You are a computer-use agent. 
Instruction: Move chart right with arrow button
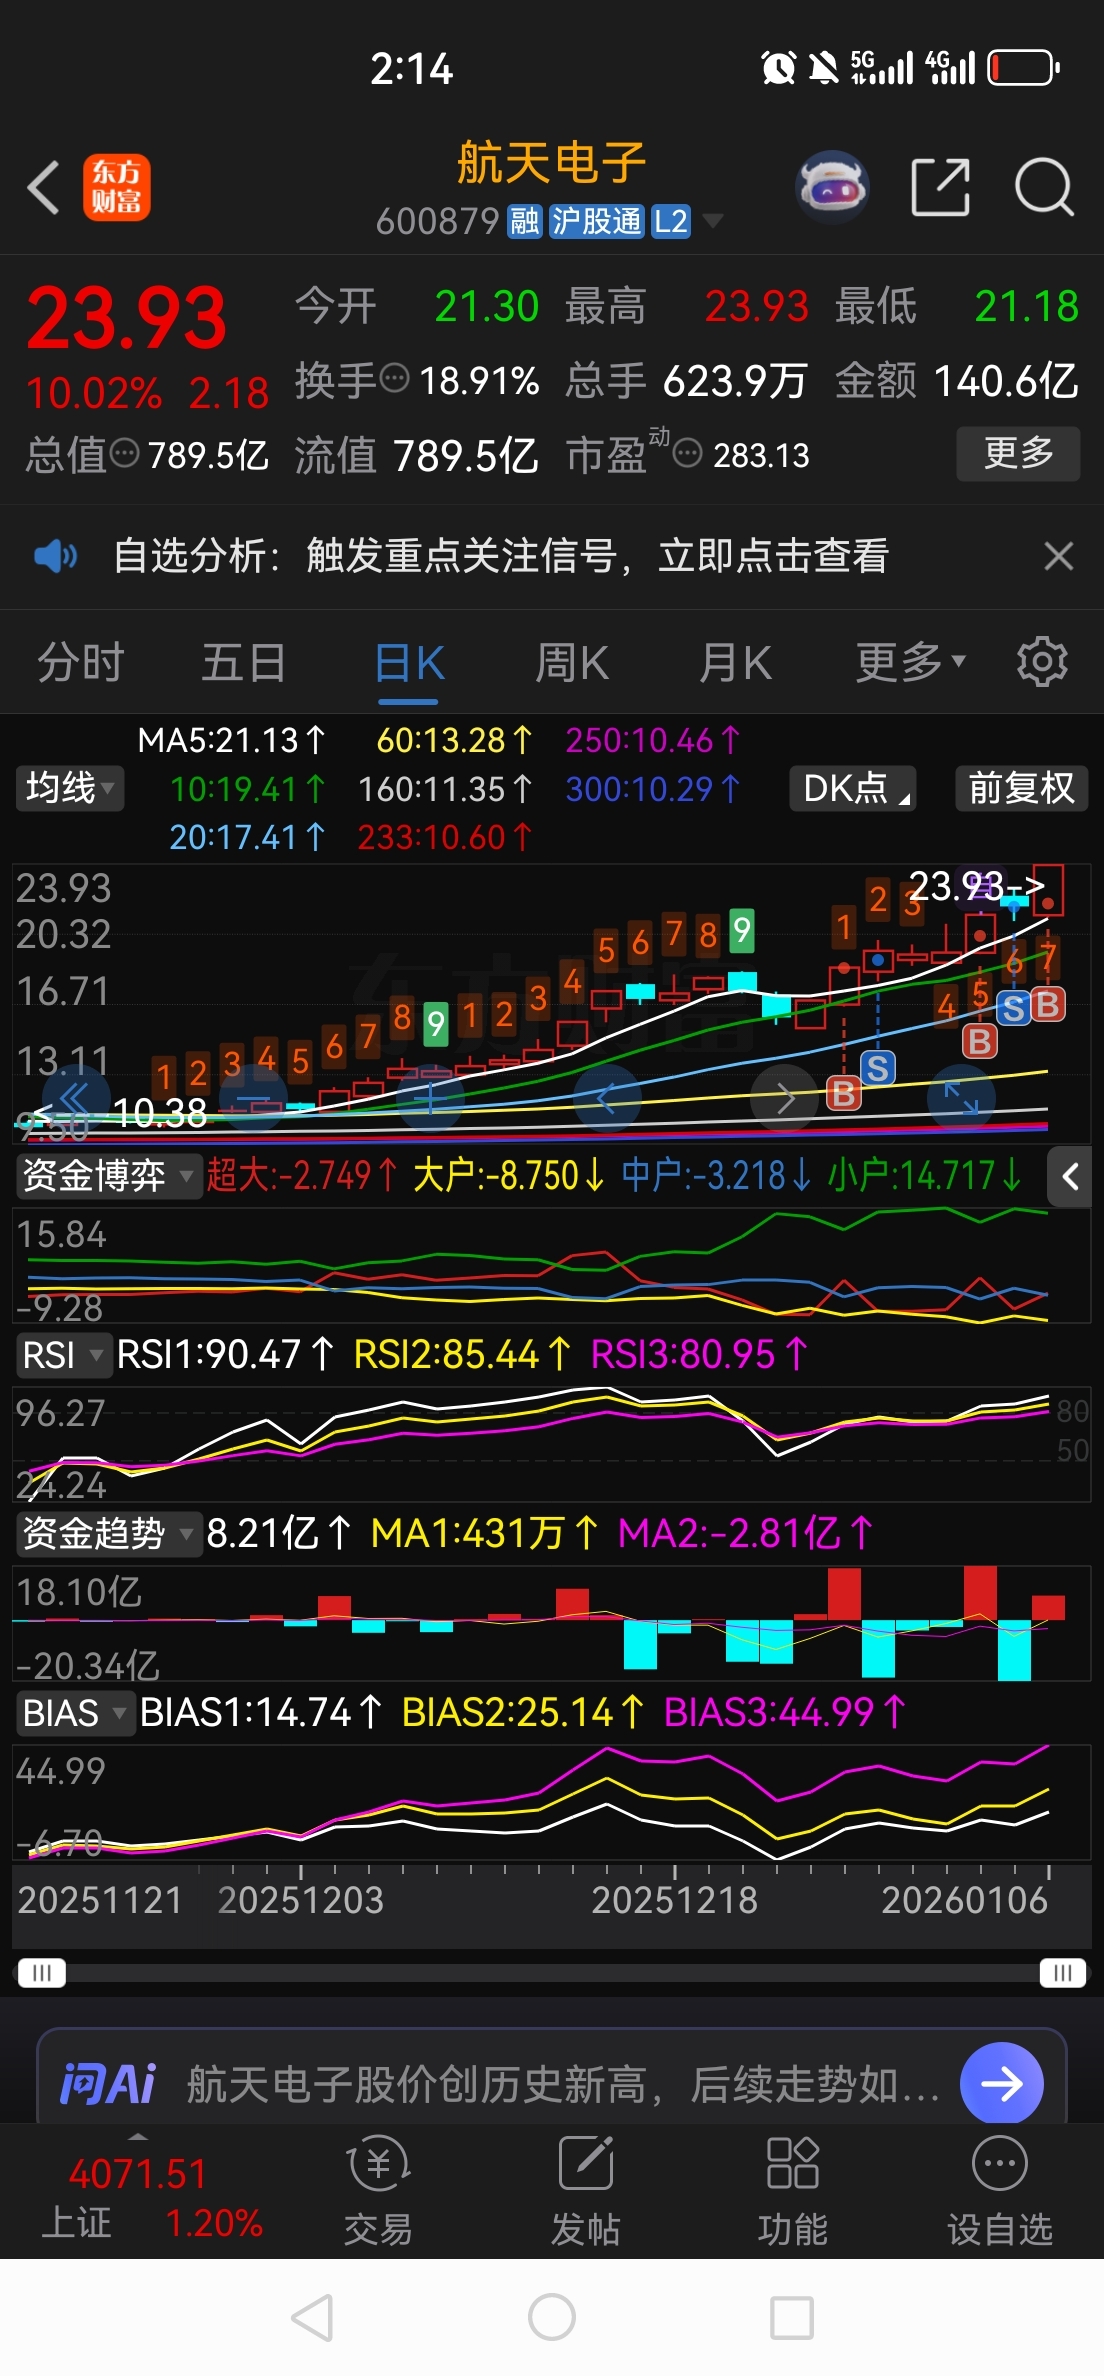tap(785, 1099)
